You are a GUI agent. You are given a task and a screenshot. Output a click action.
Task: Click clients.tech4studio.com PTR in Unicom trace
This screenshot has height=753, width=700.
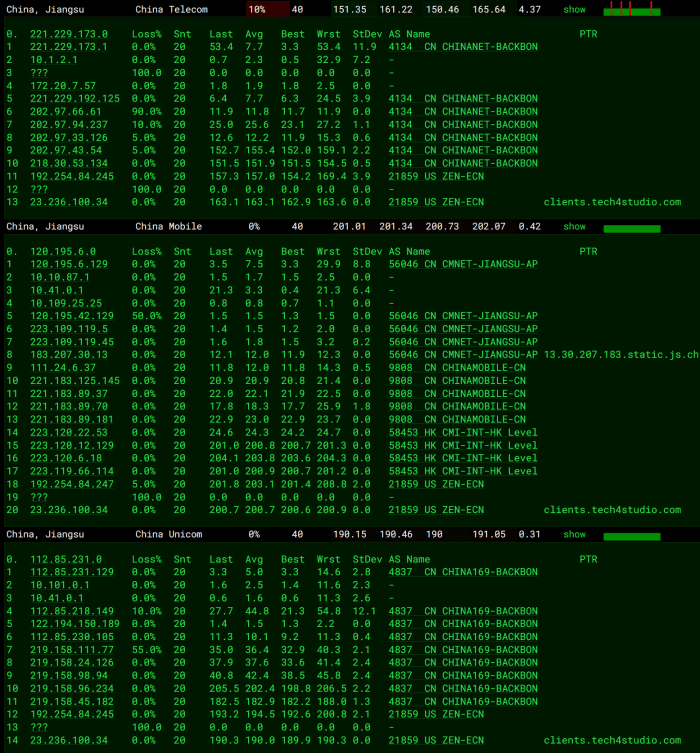(612, 740)
